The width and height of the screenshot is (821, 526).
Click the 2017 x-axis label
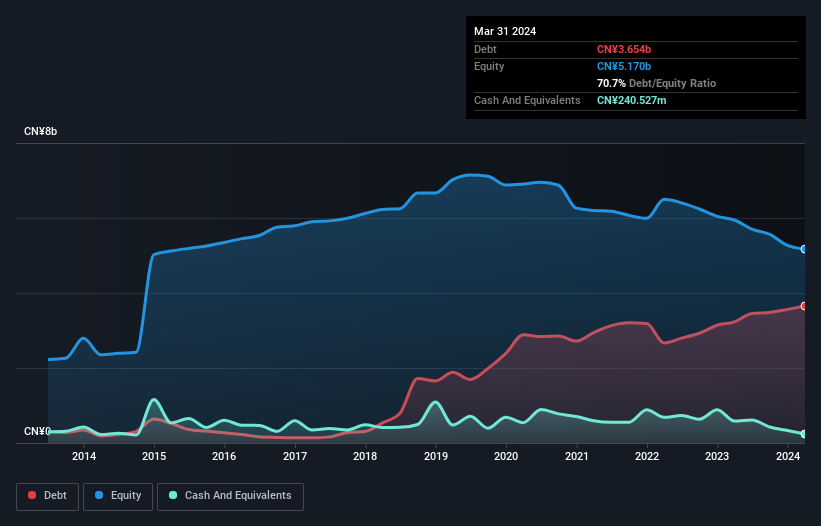tap(295, 457)
